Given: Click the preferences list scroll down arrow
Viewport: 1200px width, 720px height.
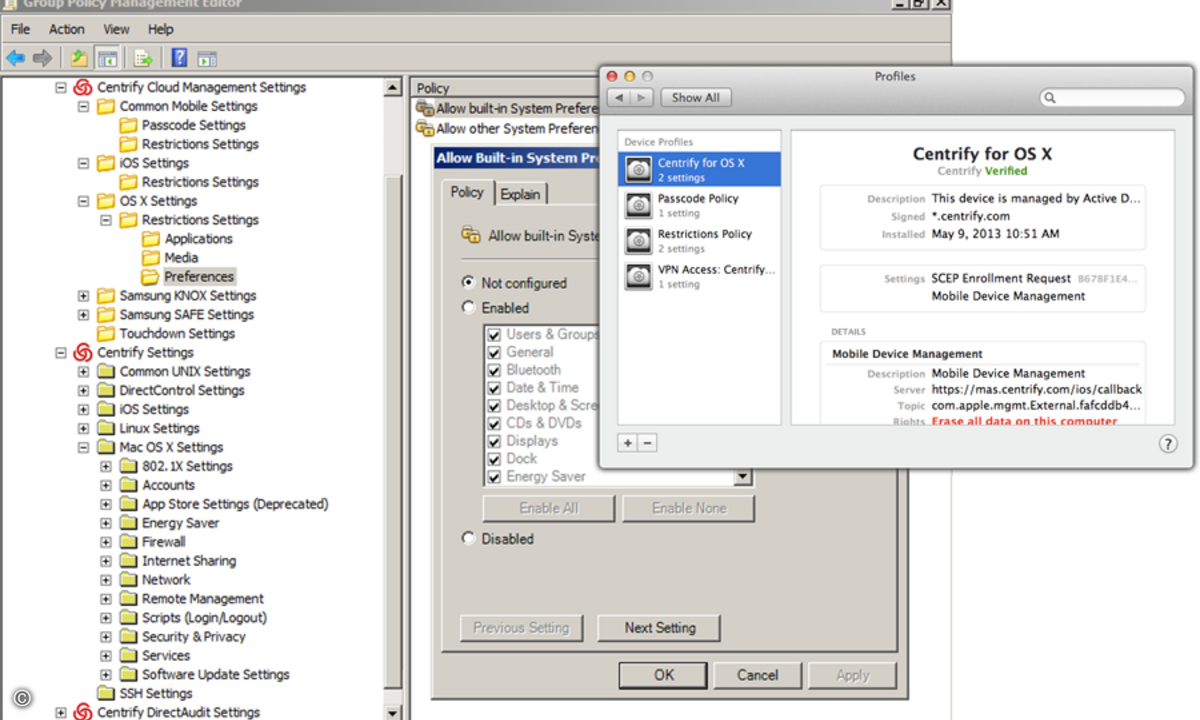Looking at the screenshot, I should point(743,477).
